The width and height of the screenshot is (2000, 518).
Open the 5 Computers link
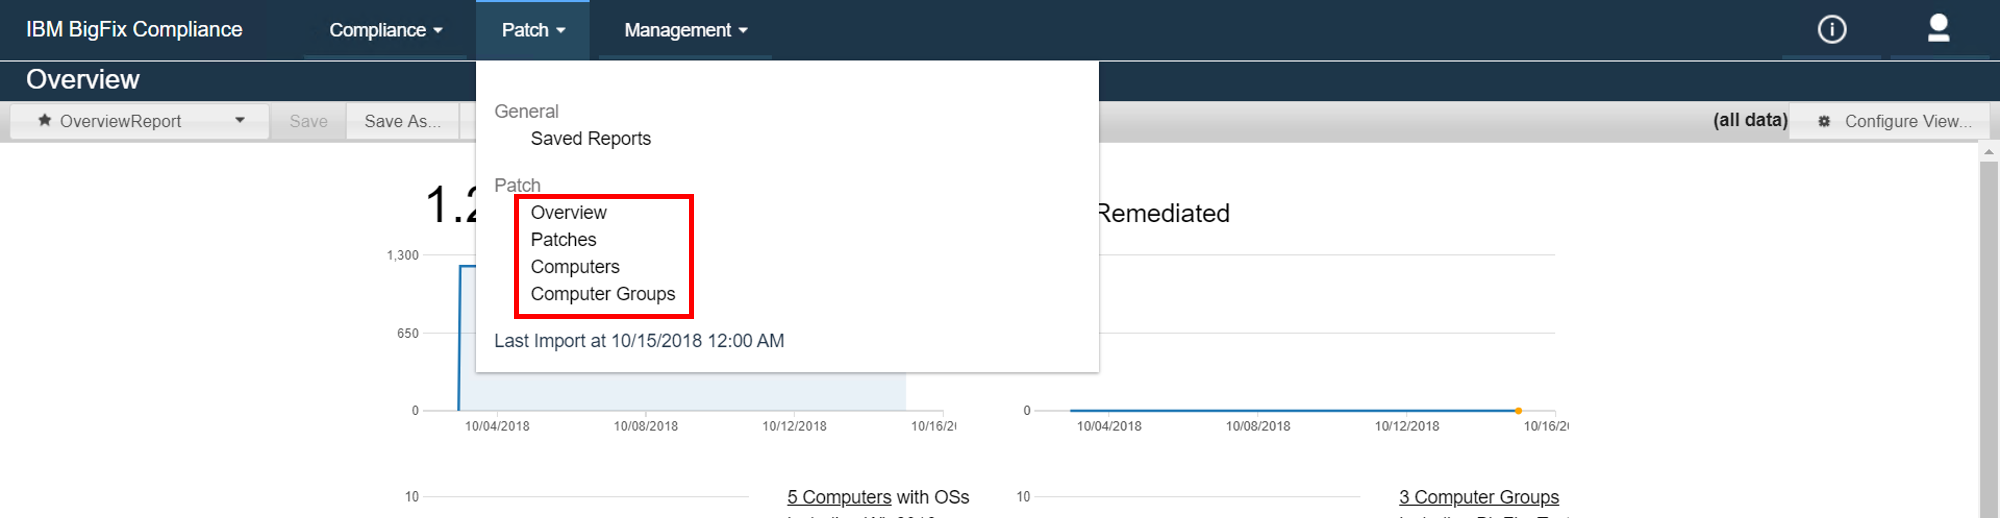pyautogui.click(x=838, y=497)
